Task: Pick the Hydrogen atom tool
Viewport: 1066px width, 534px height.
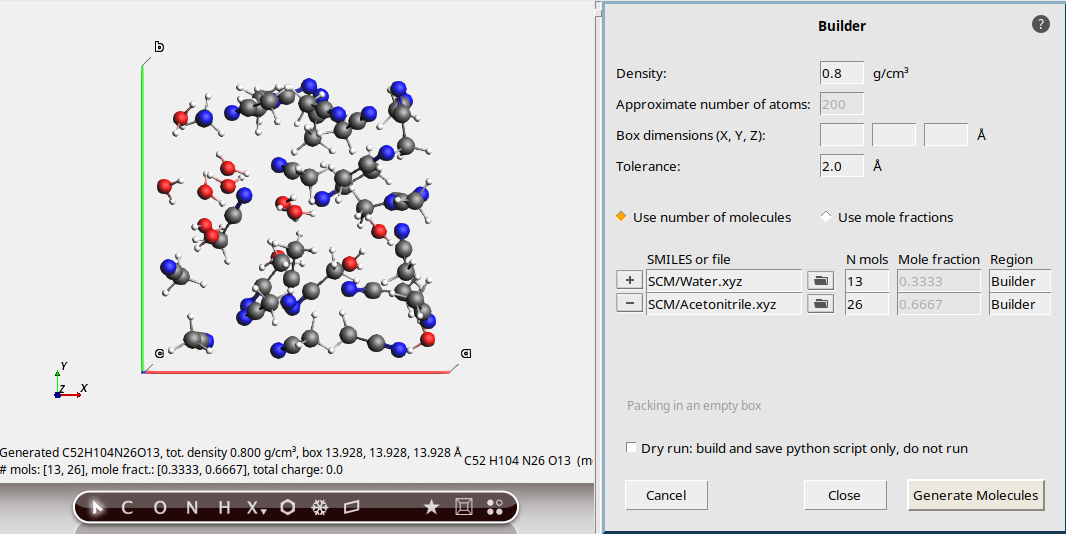Action: pos(225,507)
